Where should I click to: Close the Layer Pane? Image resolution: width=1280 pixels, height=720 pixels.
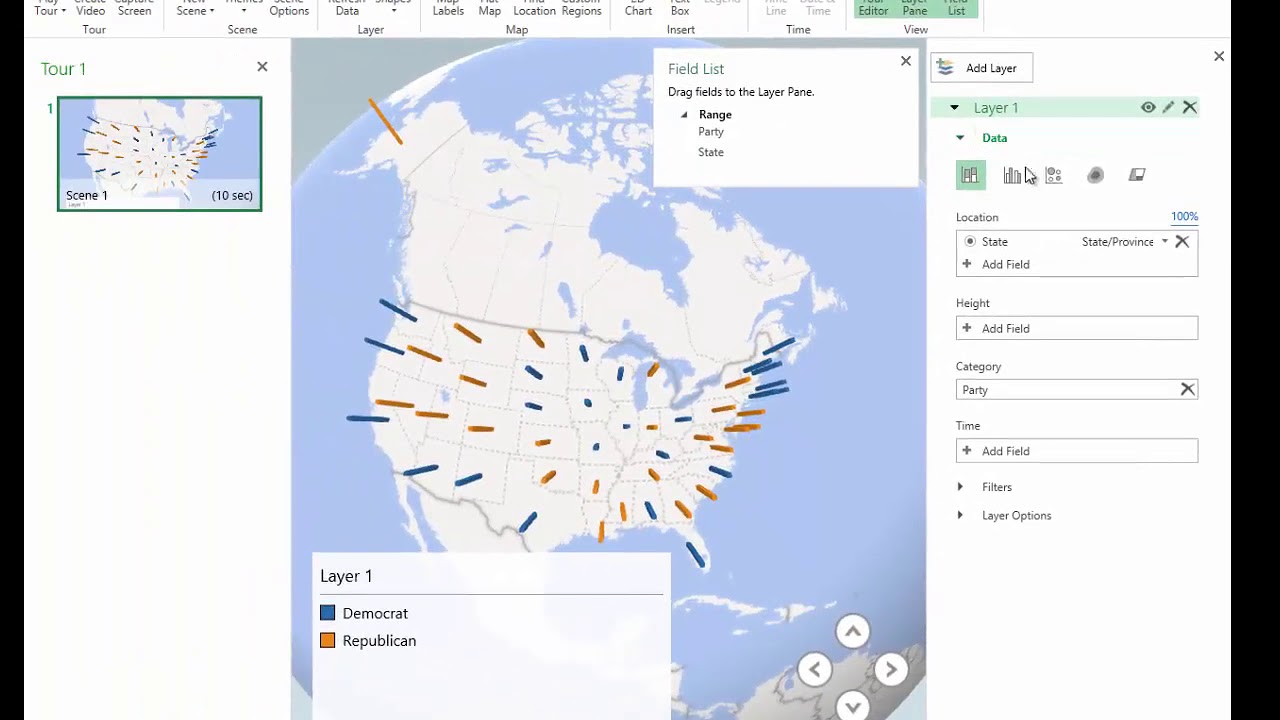[1219, 56]
